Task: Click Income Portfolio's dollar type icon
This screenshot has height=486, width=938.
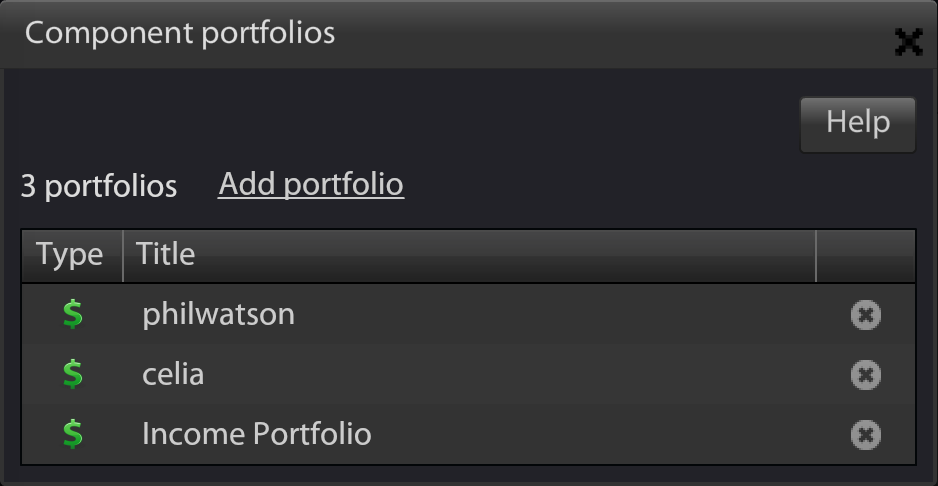Action: pyautogui.click(x=72, y=434)
